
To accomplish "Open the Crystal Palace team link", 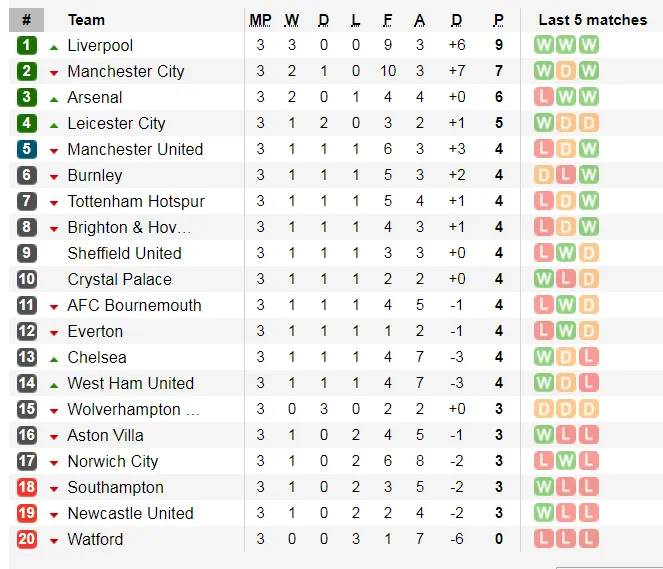I will click(119, 279).
